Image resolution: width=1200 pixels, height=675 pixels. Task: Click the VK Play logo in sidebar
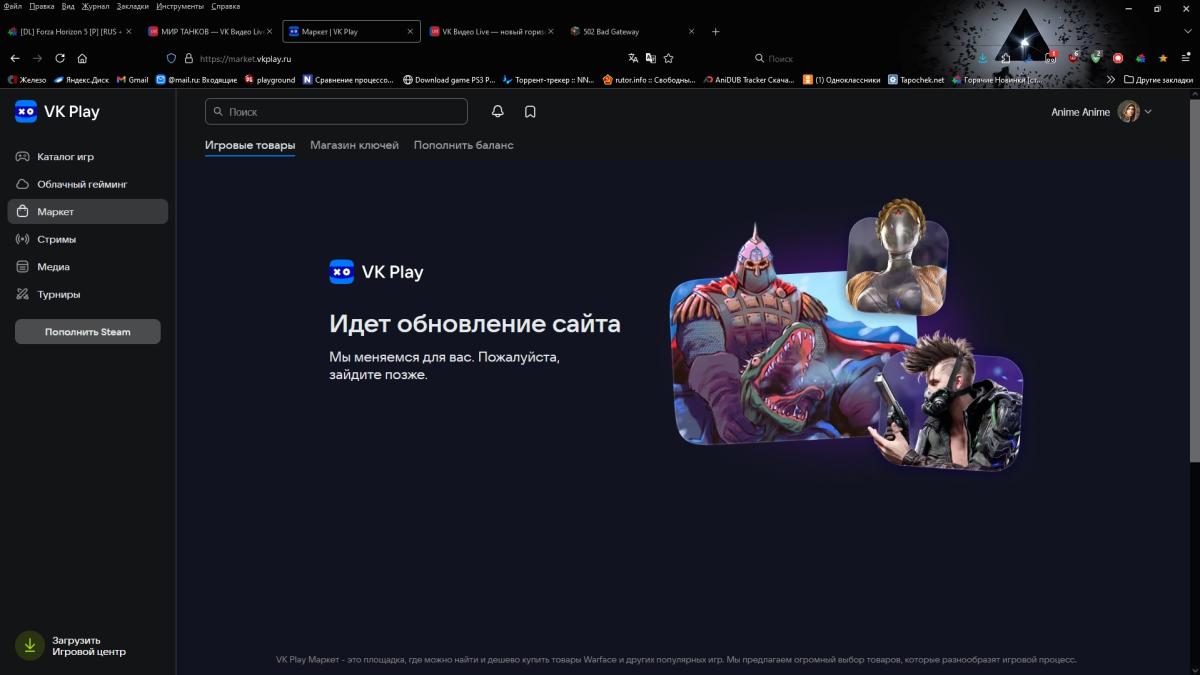[57, 111]
